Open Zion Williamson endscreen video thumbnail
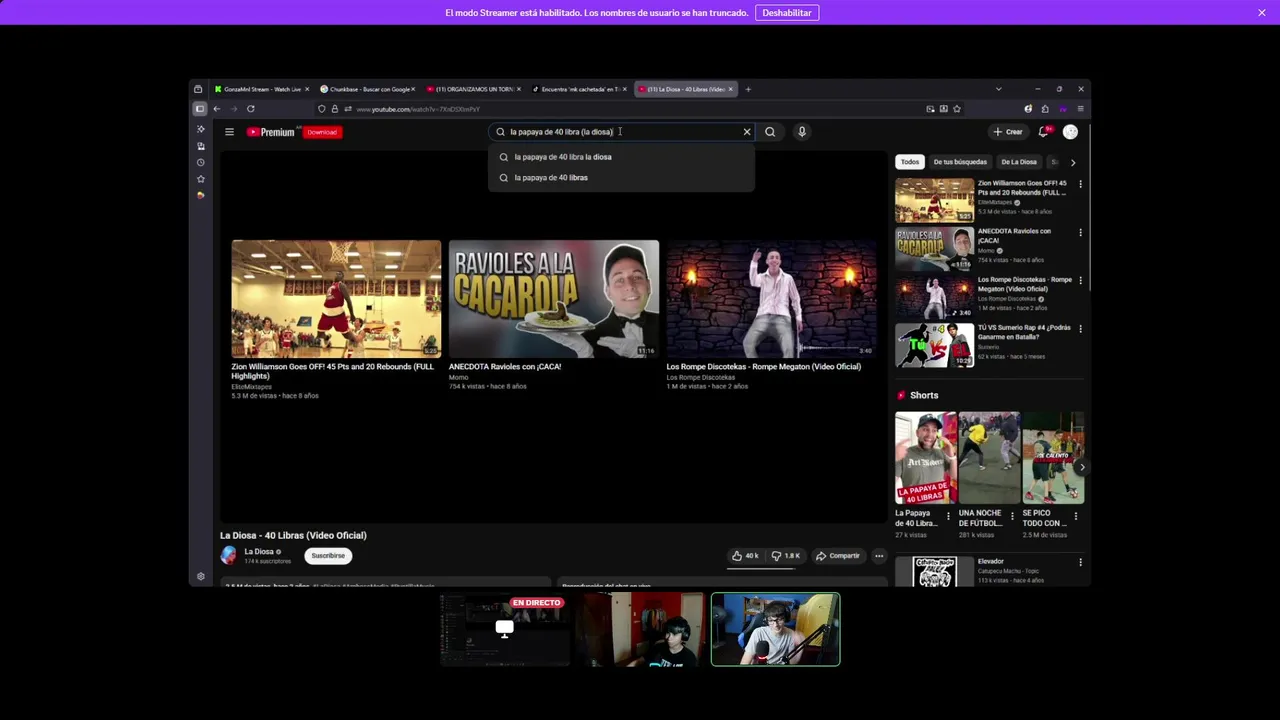The height and width of the screenshot is (720, 1280). click(336, 299)
